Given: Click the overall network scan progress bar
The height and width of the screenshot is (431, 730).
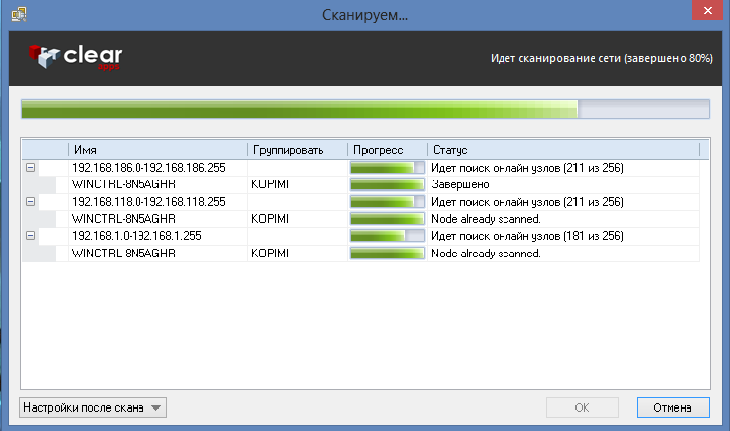Looking at the screenshot, I should click(365, 109).
